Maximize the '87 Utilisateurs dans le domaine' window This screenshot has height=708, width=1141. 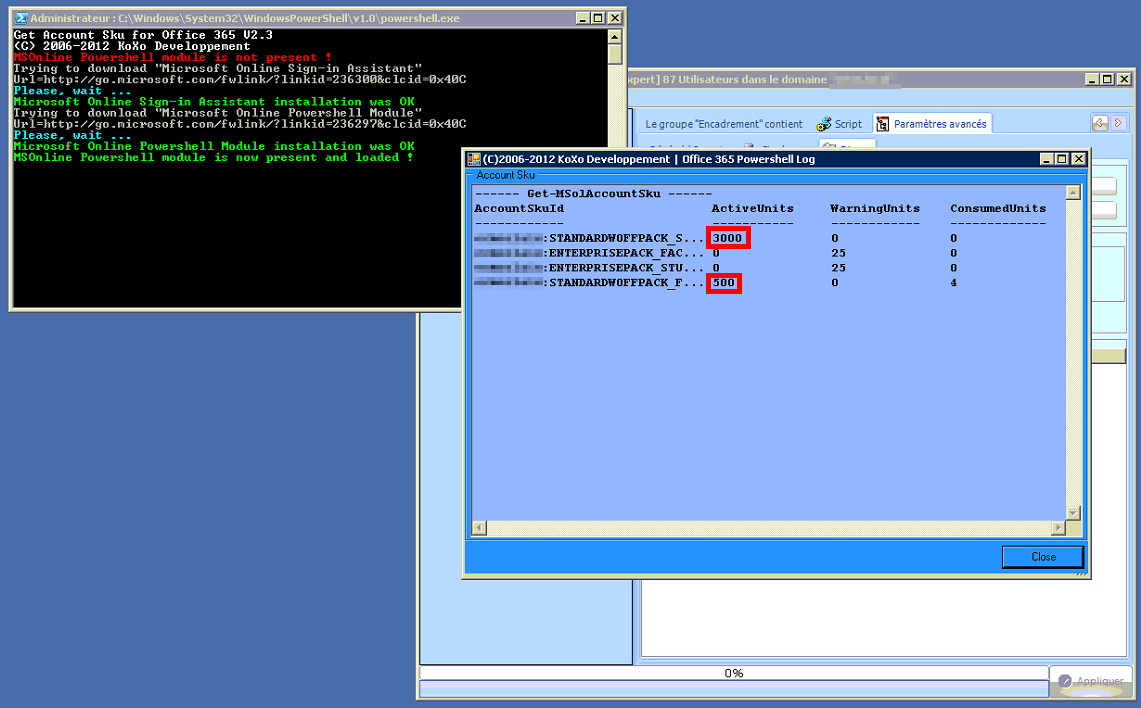pos(1108,79)
